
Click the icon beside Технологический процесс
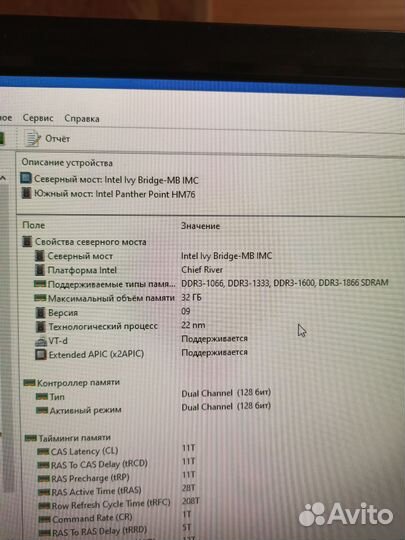click(41, 326)
